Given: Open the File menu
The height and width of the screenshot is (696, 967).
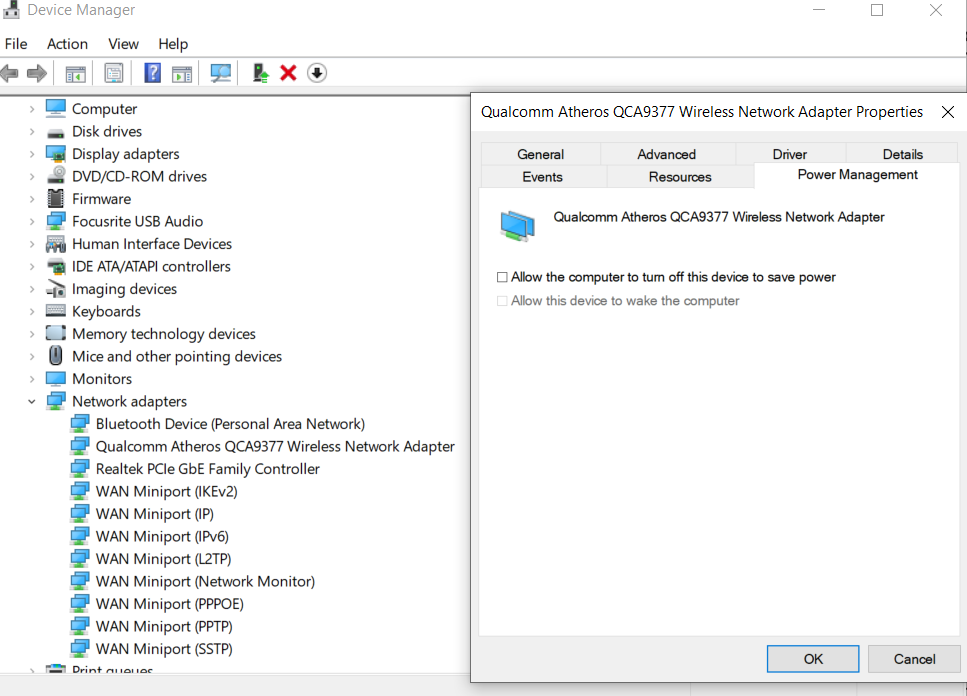Looking at the screenshot, I should point(16,44).
